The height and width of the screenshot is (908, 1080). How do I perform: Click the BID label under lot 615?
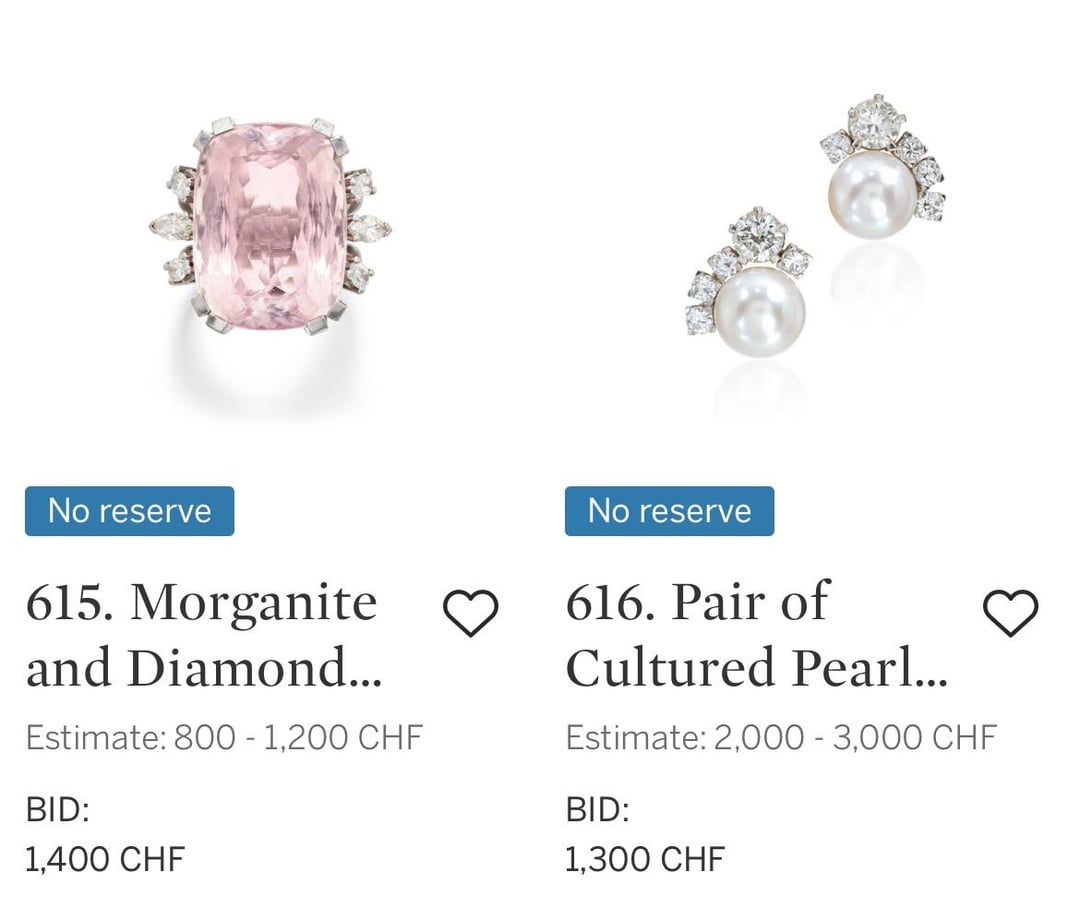(57, 810)
